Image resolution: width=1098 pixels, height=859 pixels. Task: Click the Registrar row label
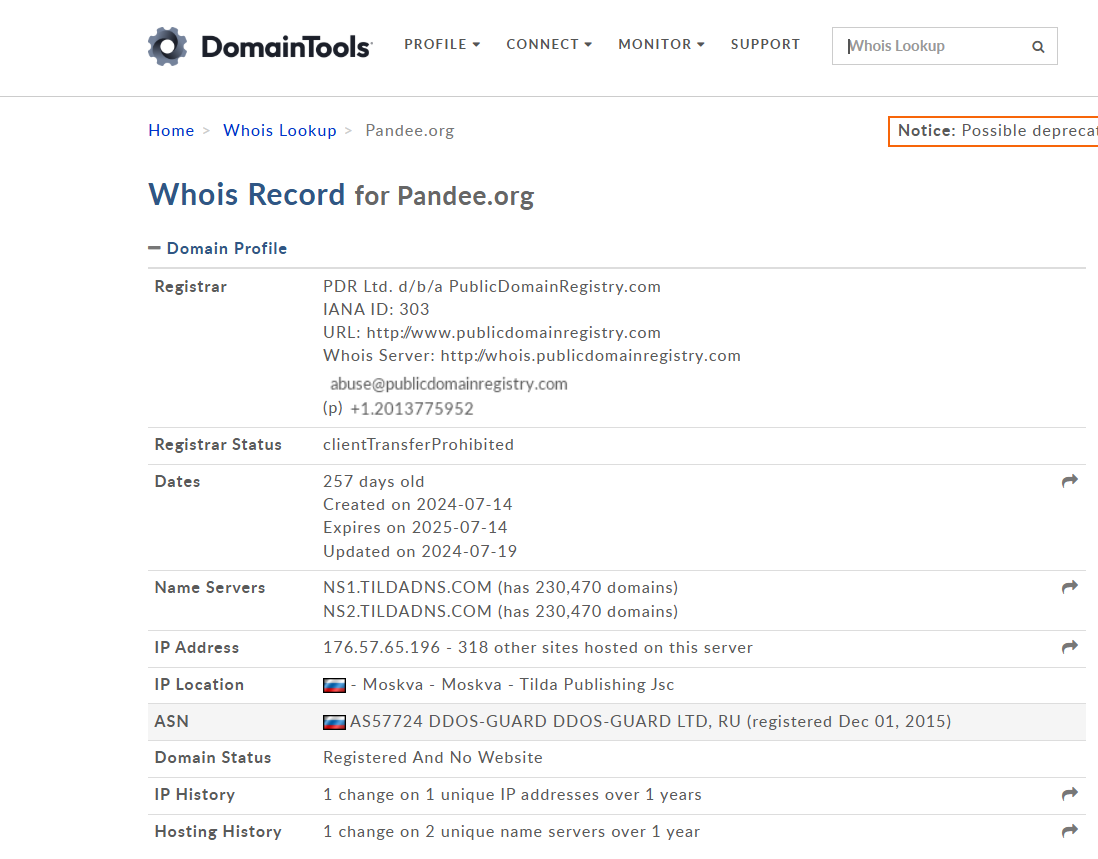[190, 287]
